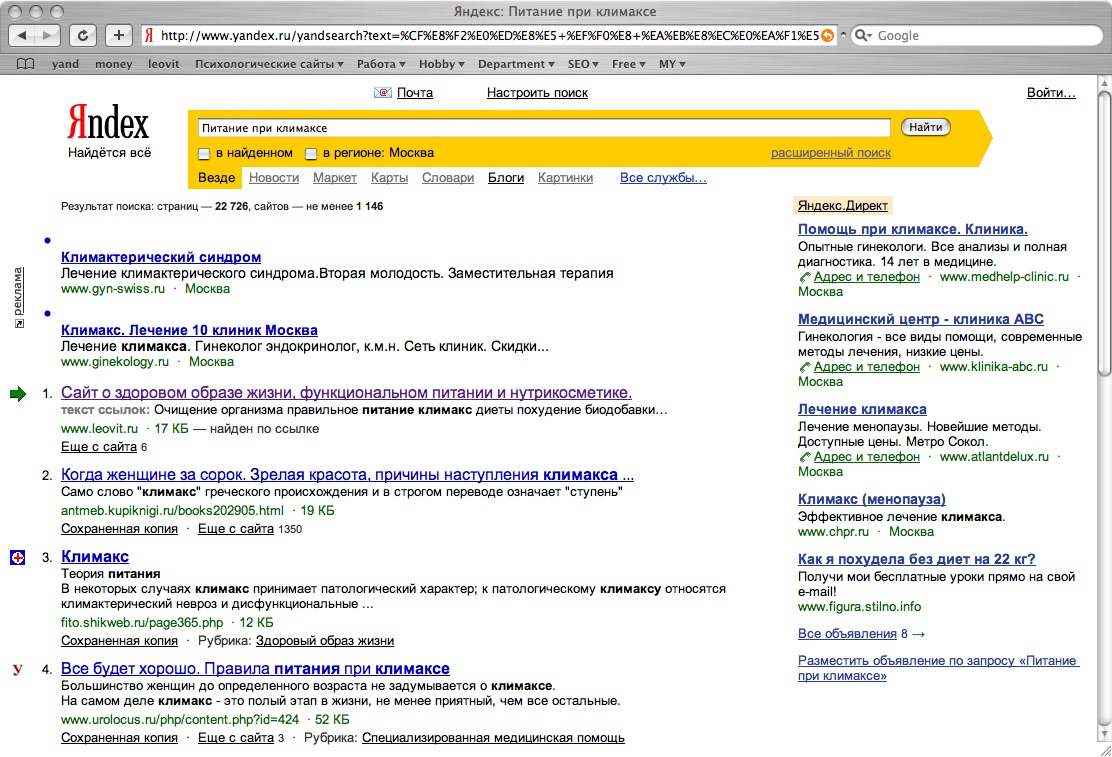Viewport: 1112px width, 757px height.
Task: Open the Настроить поиск link
Action: [x=537, y=92]
